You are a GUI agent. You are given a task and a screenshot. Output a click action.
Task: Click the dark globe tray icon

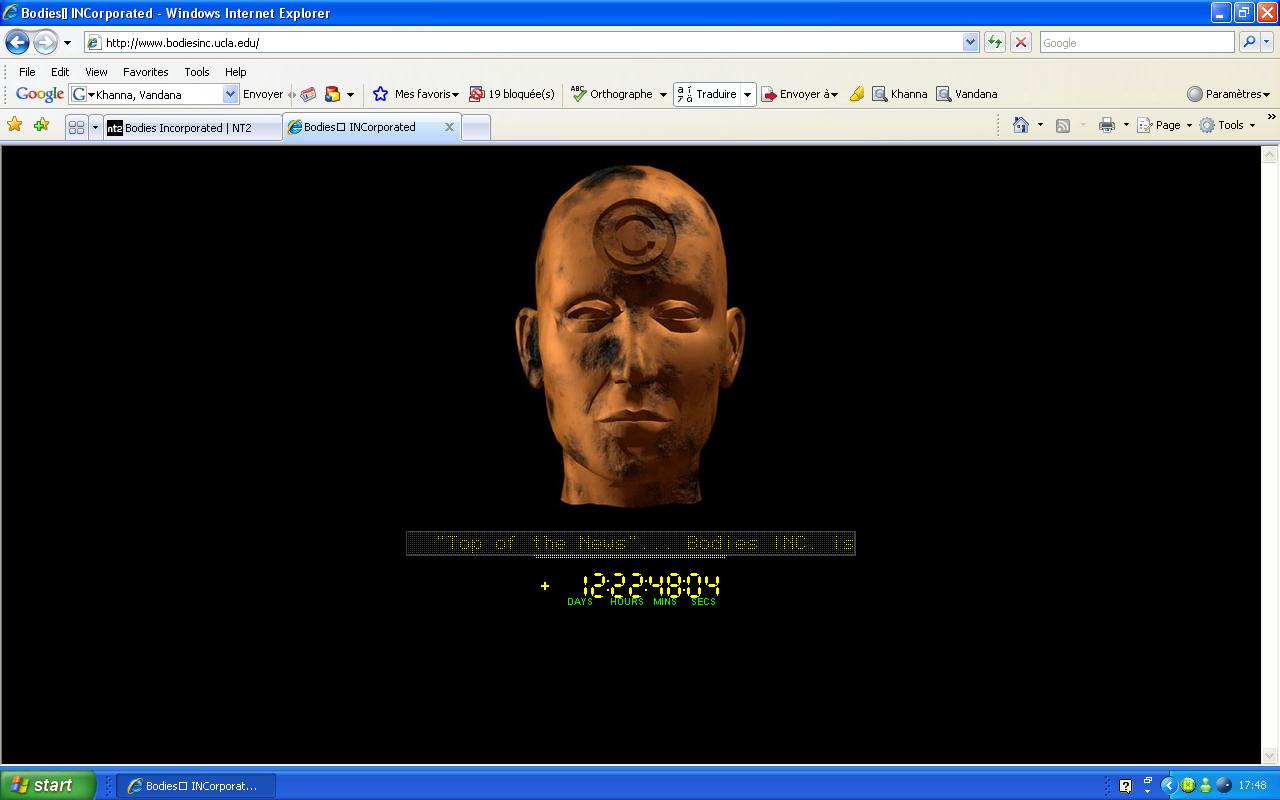click(x=1223, y=786)
